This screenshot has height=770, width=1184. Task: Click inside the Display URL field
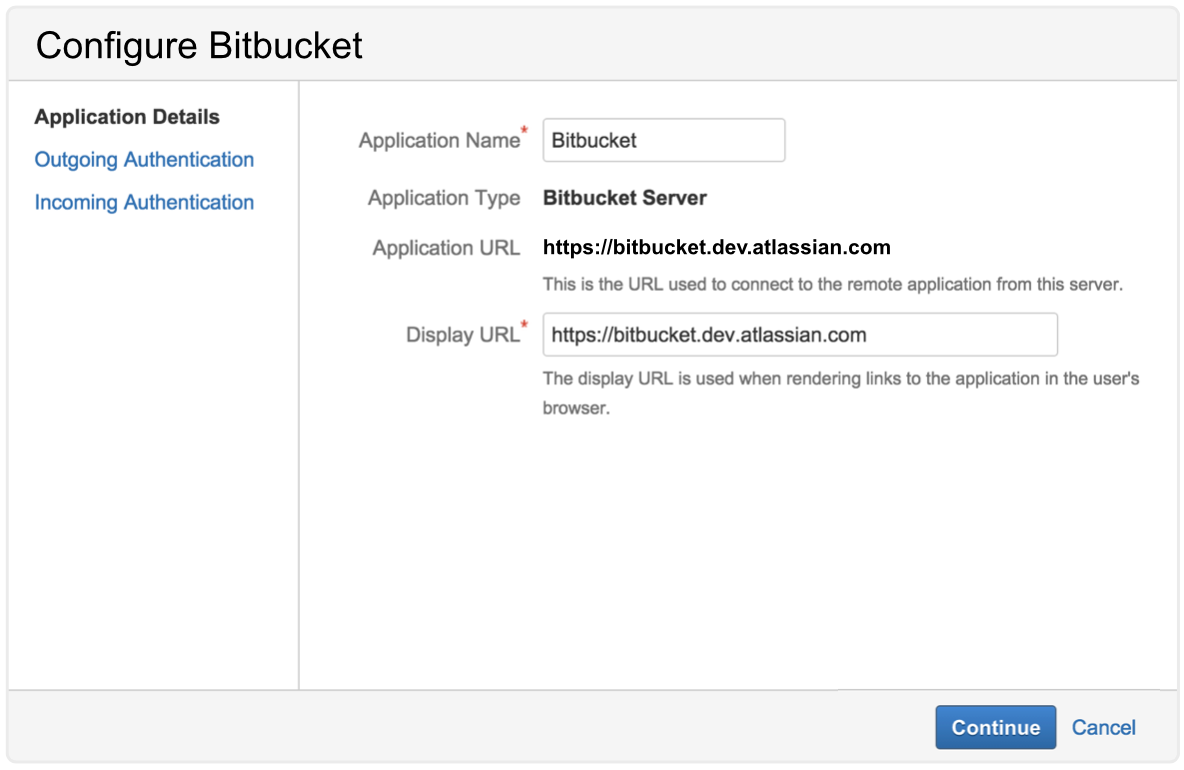(x=798, y=334)
